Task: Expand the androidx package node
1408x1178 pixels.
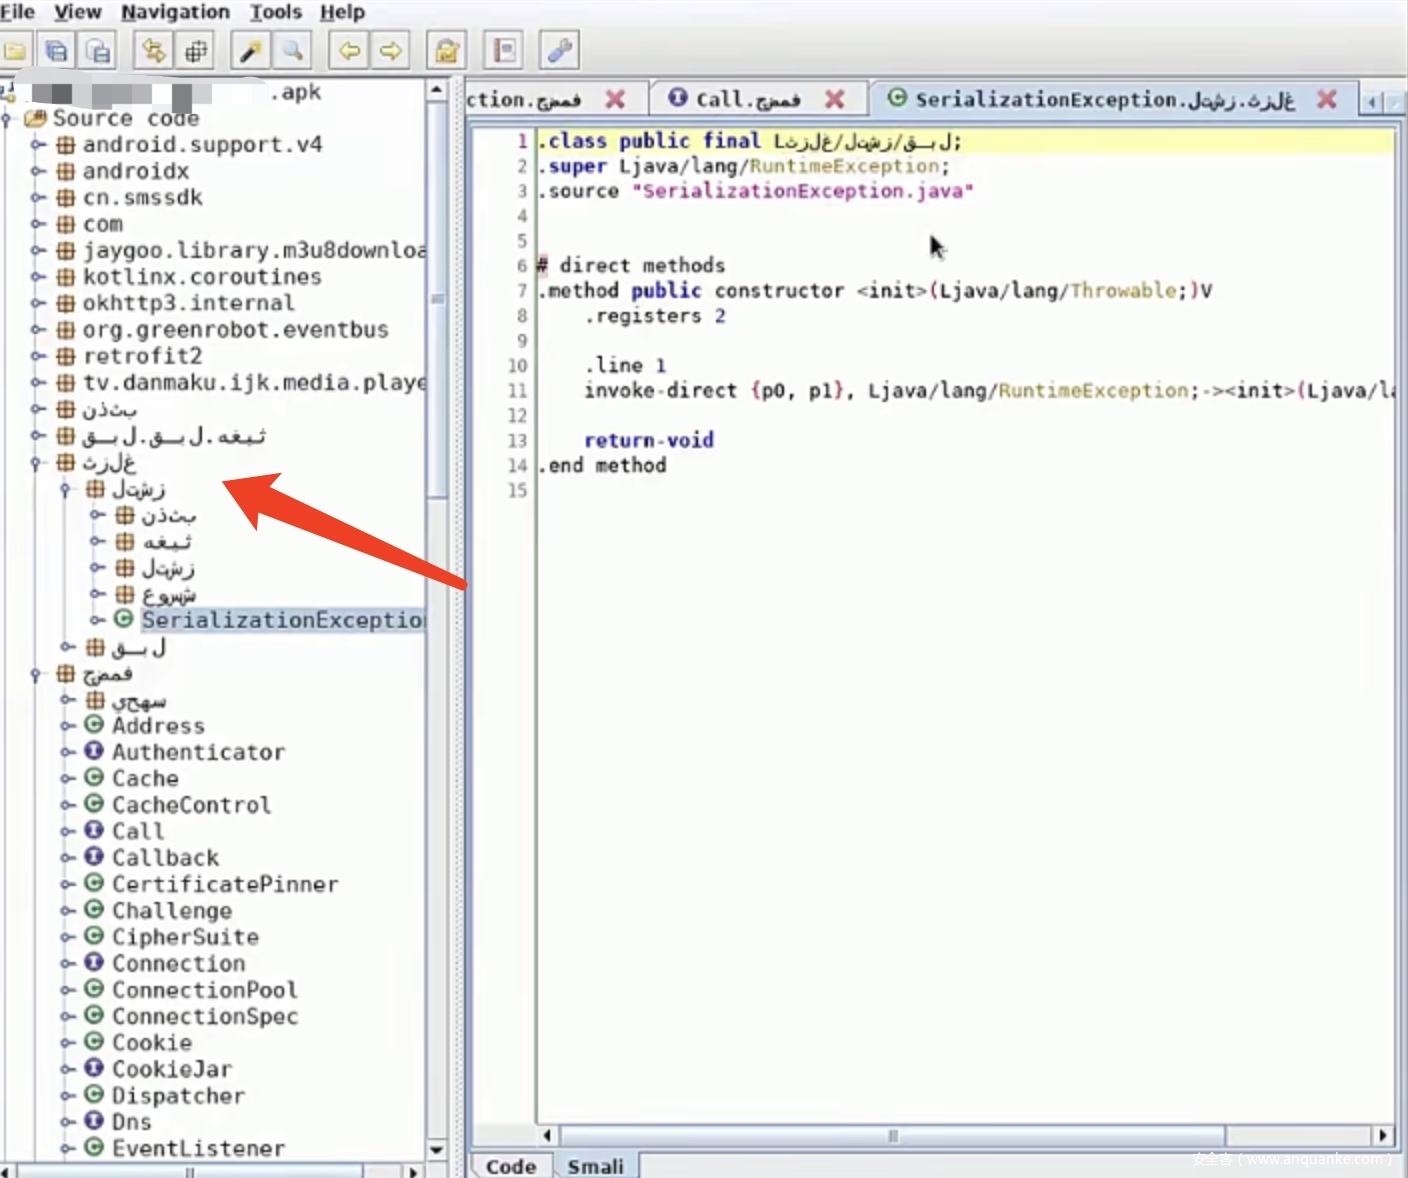Action: pyautogui.click(x=38, y=171)
